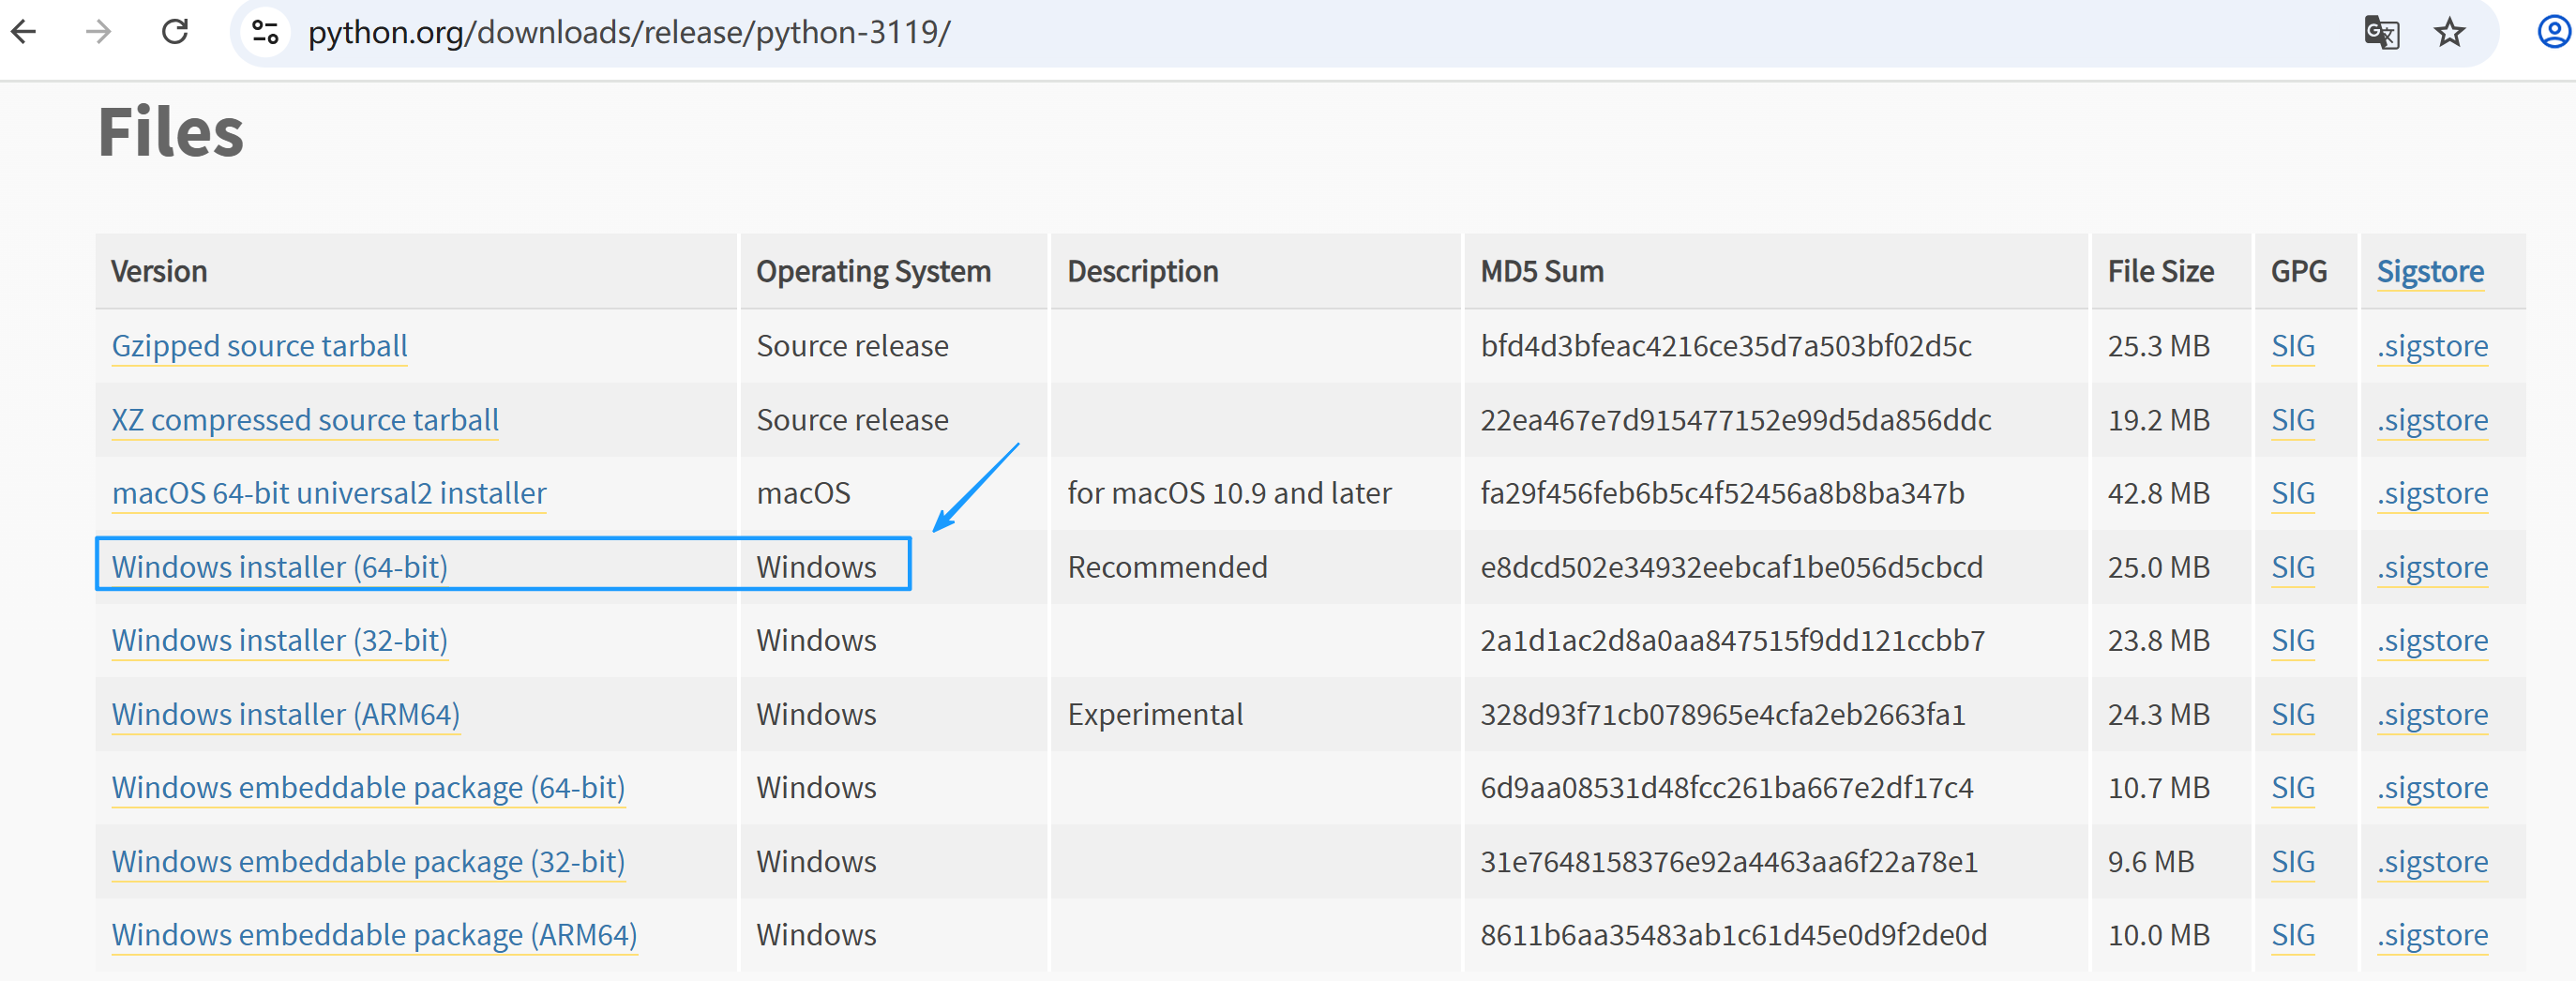The image size is (2576, 981).
Task: Open SIG link for Gzipped source tarball
Action: pos(2293,346)
